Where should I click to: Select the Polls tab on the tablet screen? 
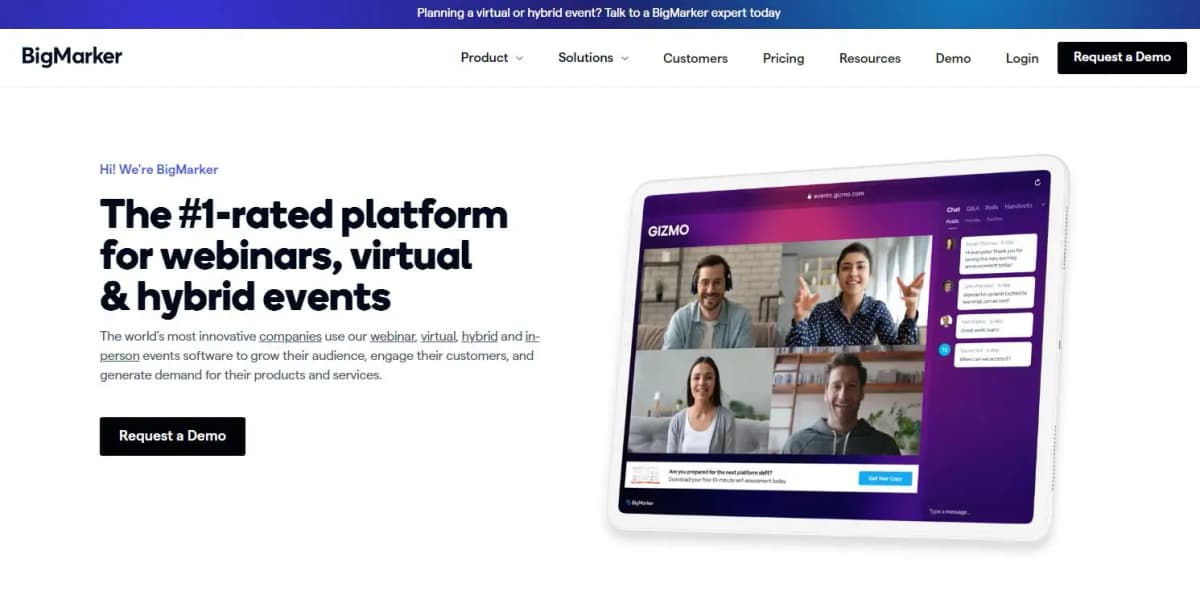pos(991,208)
